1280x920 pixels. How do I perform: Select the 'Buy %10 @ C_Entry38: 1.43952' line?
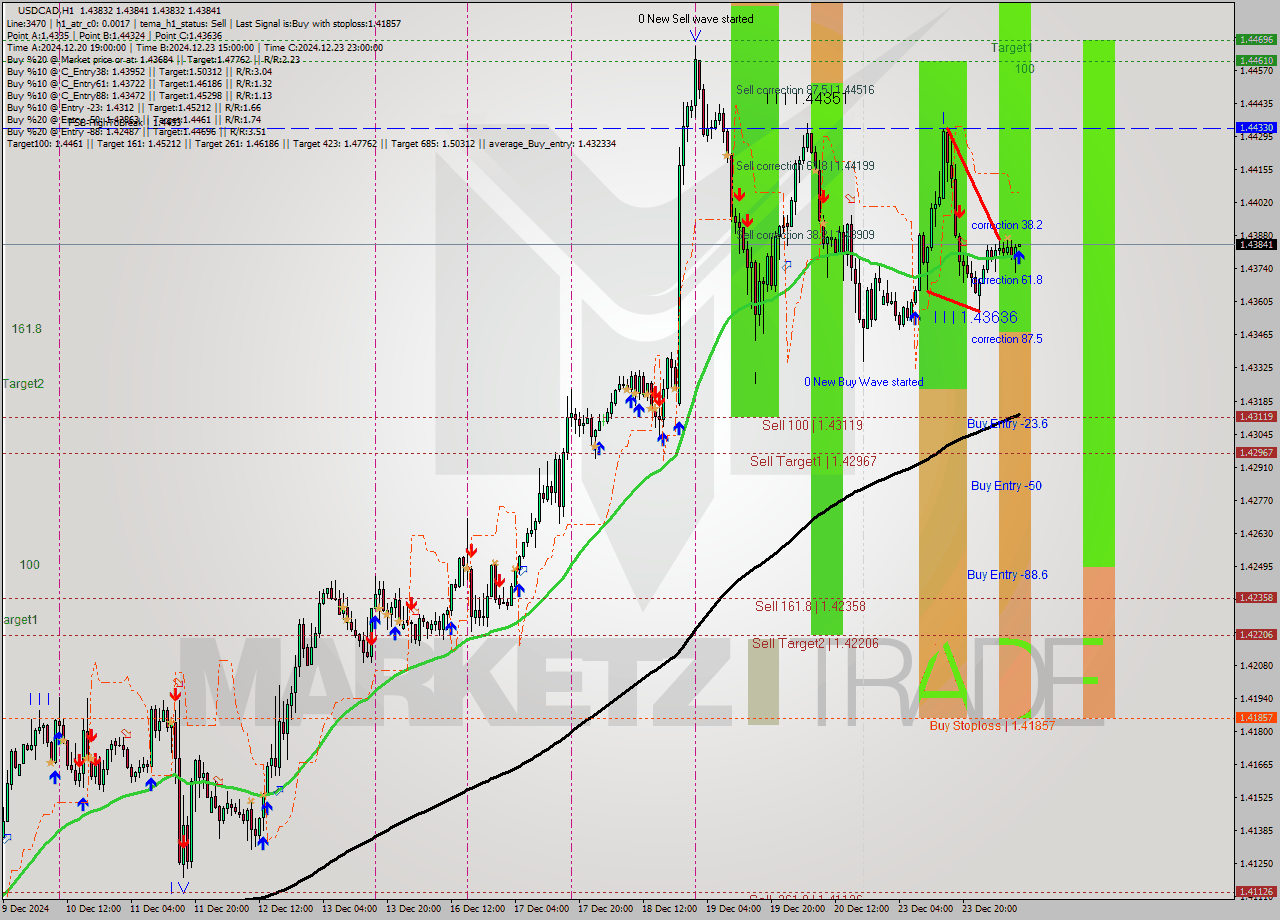point(139,72)
